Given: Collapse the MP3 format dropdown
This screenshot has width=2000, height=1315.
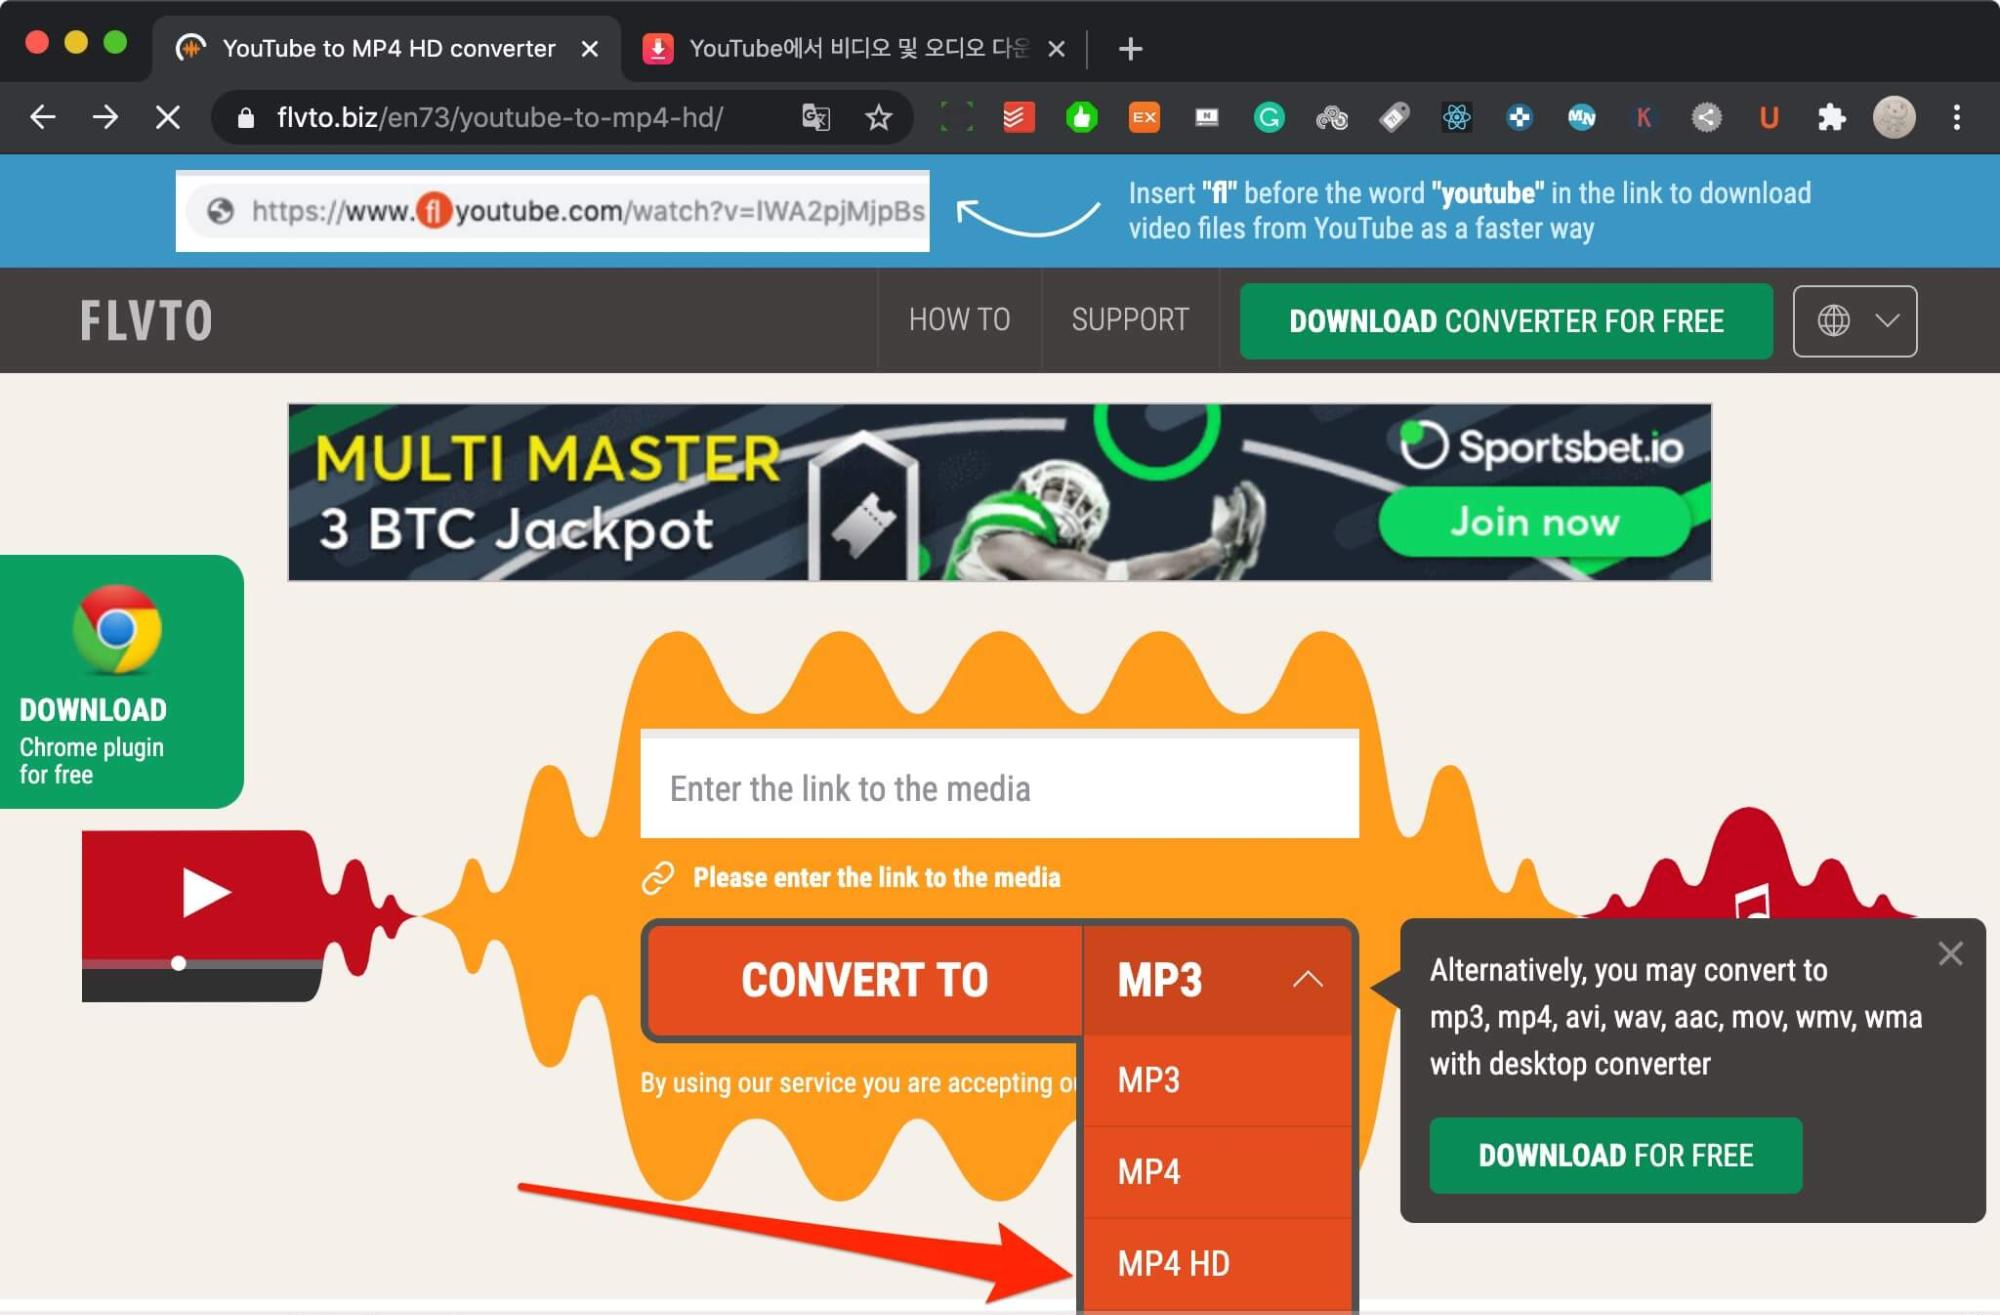Looking at the screenshot, I should click(1306, 979).
